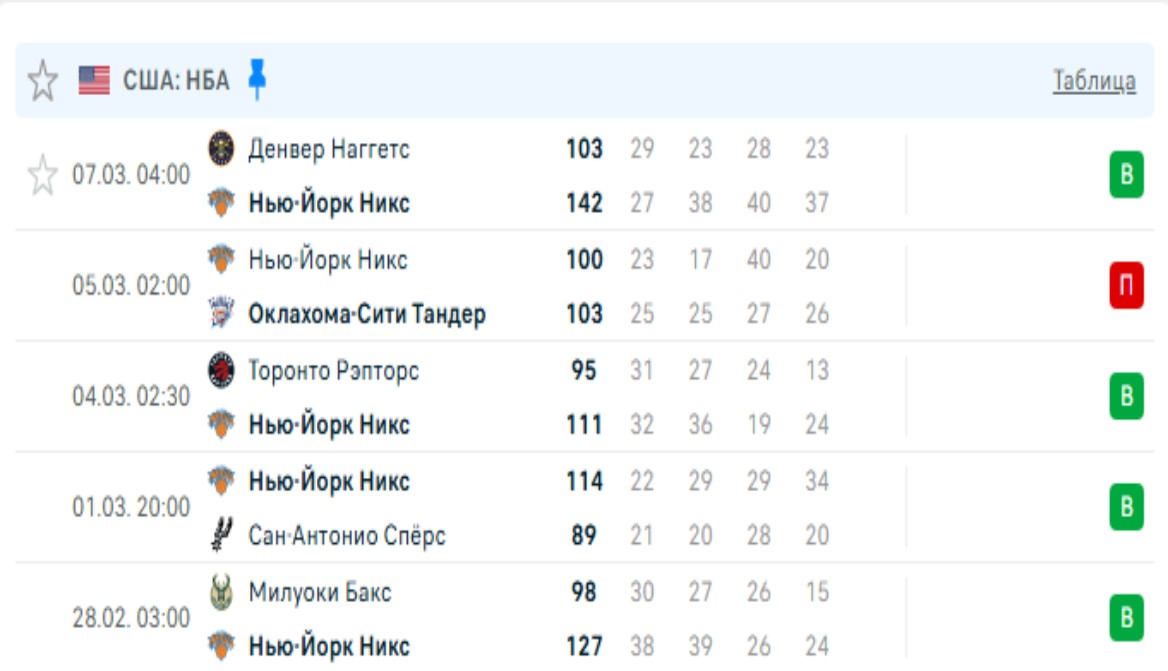Screen dimensions: 1168x671
Task: Click the green В badge for Toronto match
Action: click(1126, 397)
